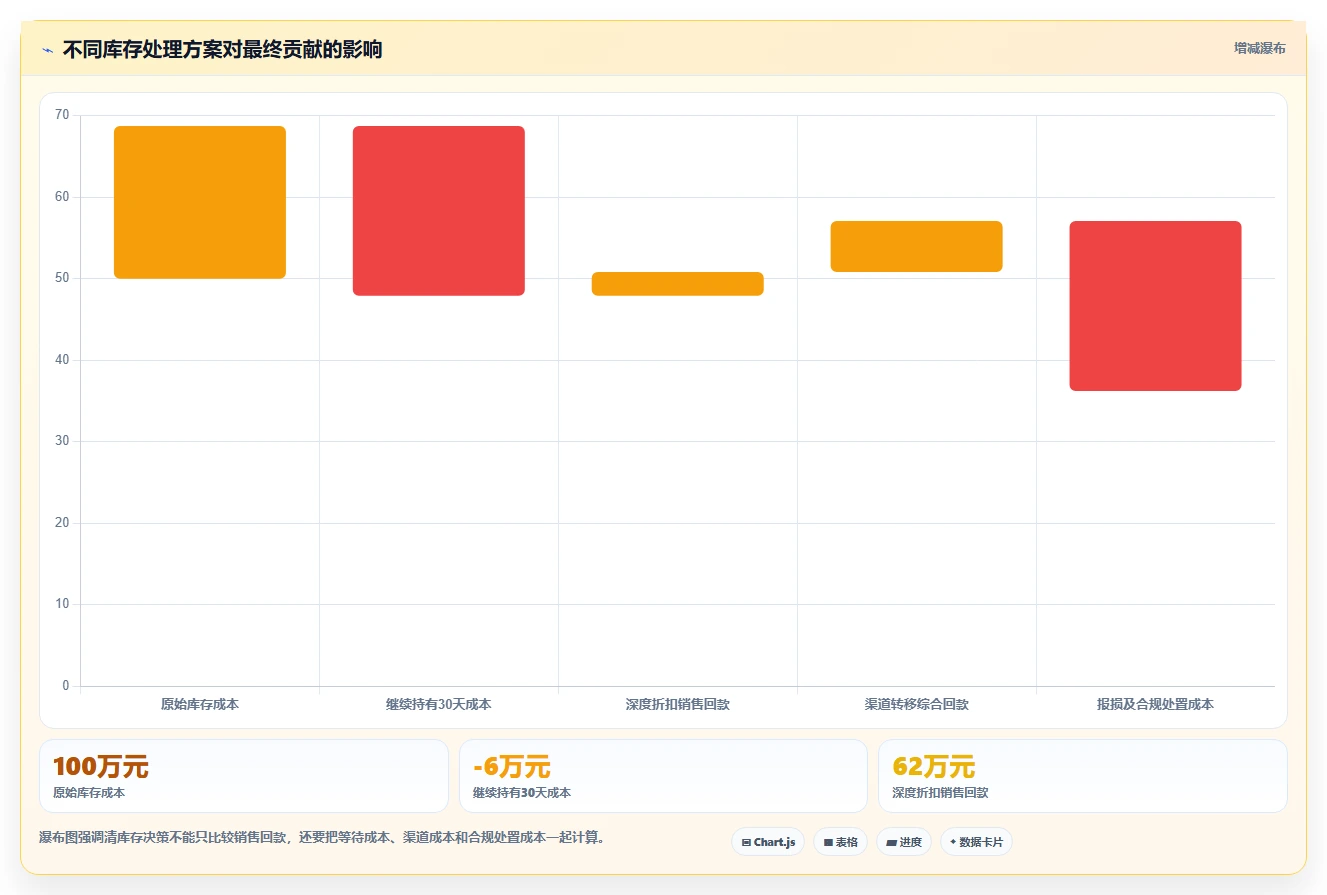Image resolution: width=1327 pixels, height=895 pixels.
Task: Click the 原始库存成本 caption under 100万元
Action: point(89,793)
